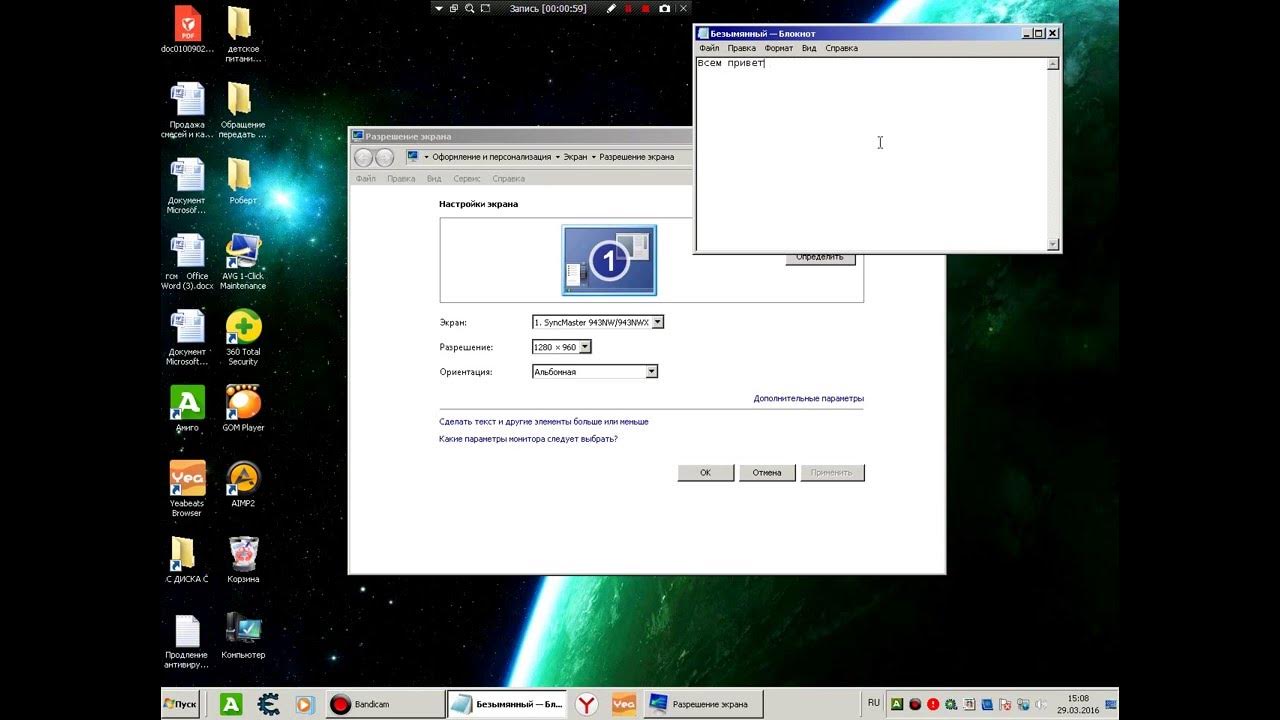Screen dimensions: 1280x720
Task: Launch 360 Total Security shortcut
Action: pos(243,338)
